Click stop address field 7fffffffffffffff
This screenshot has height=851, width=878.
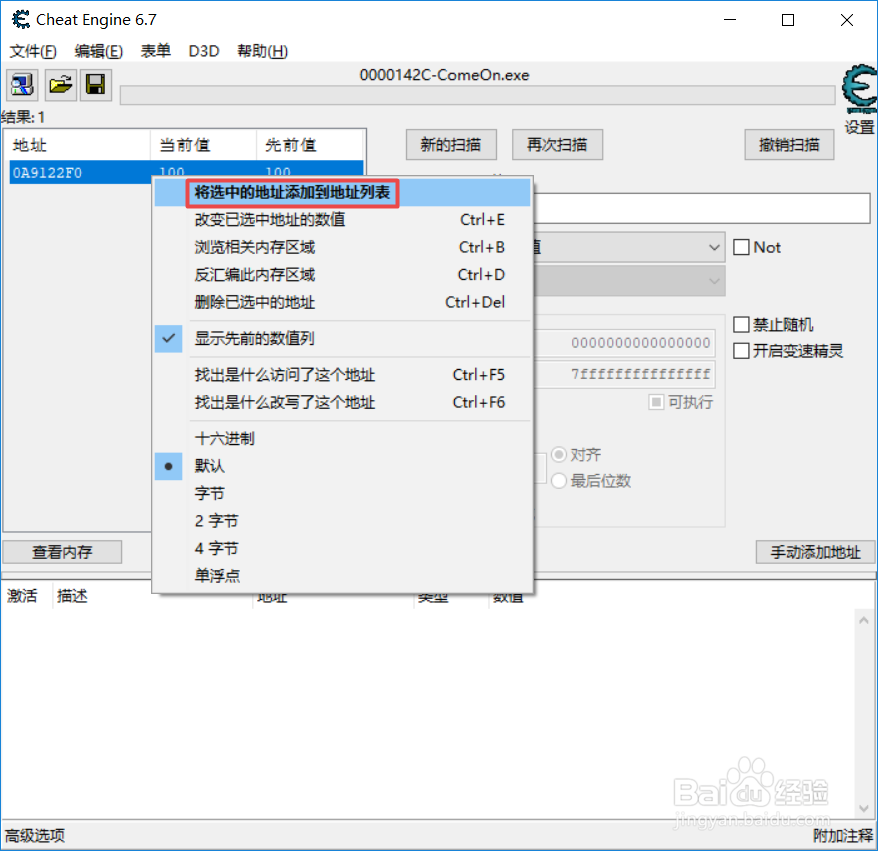click(x=624, y=374)
